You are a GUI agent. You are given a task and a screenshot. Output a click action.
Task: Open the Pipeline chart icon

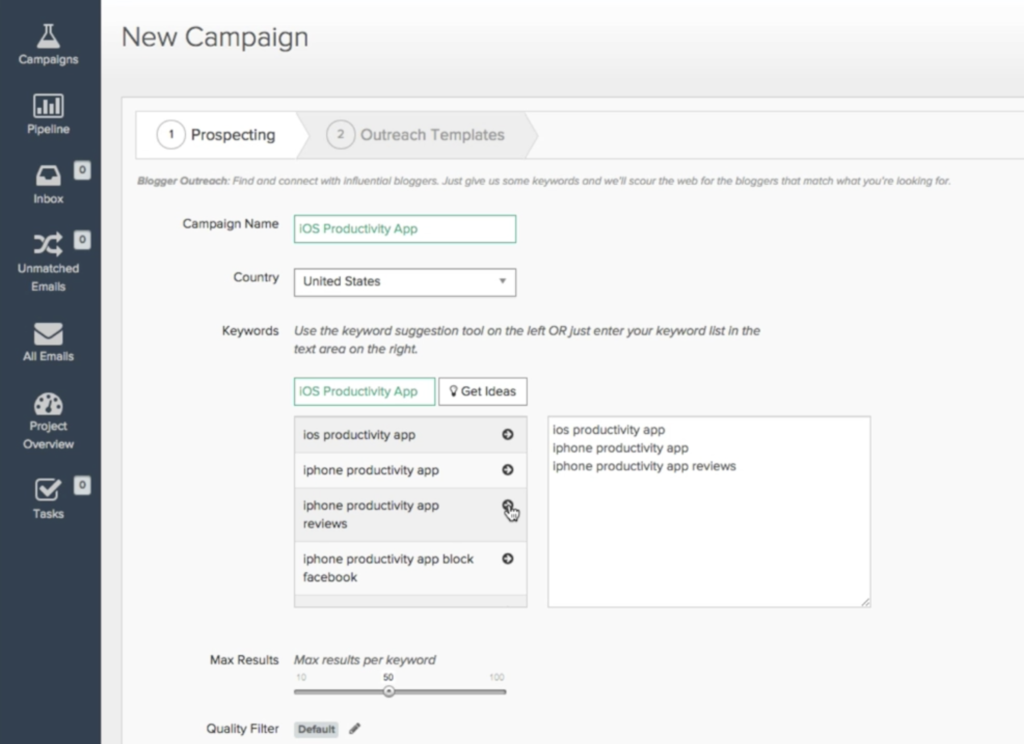point(48,105)
